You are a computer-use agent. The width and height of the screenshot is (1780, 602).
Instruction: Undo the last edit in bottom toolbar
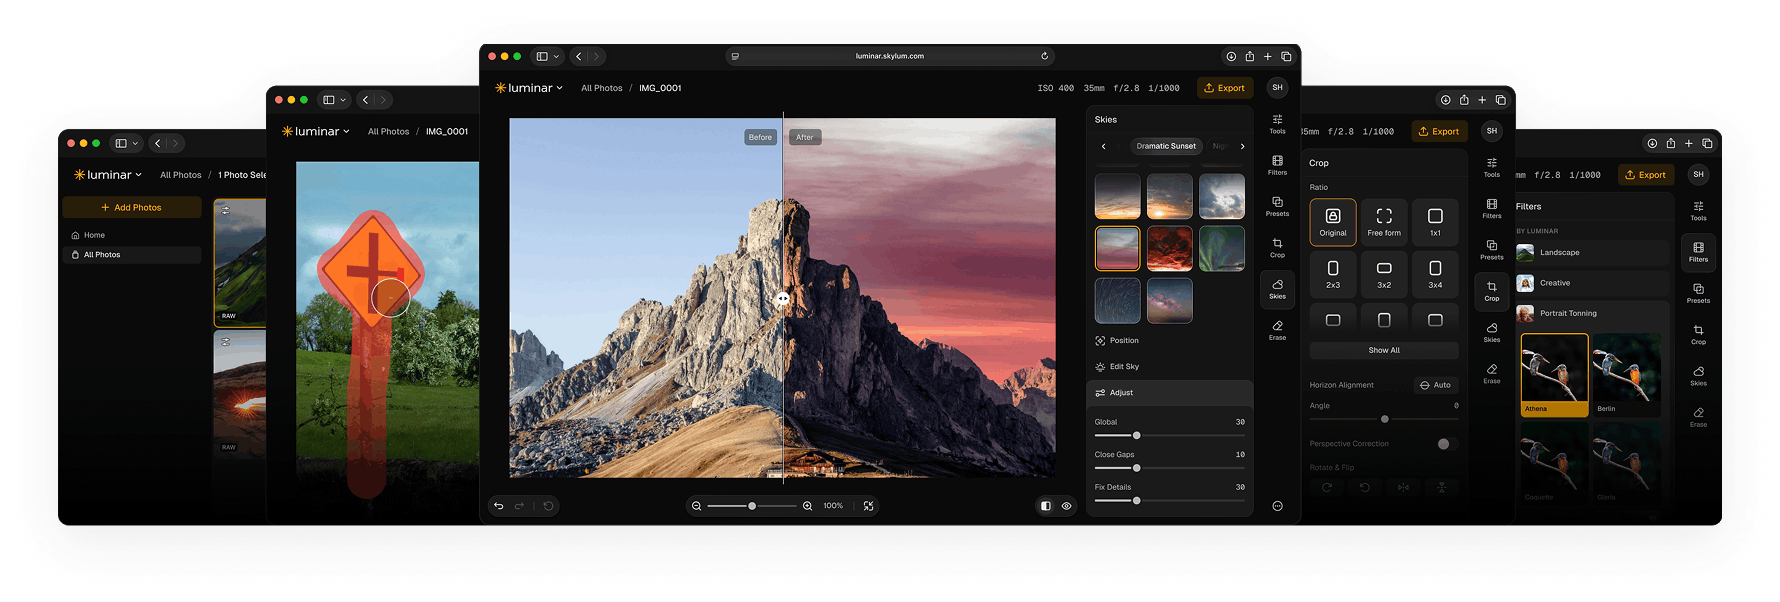499,506
